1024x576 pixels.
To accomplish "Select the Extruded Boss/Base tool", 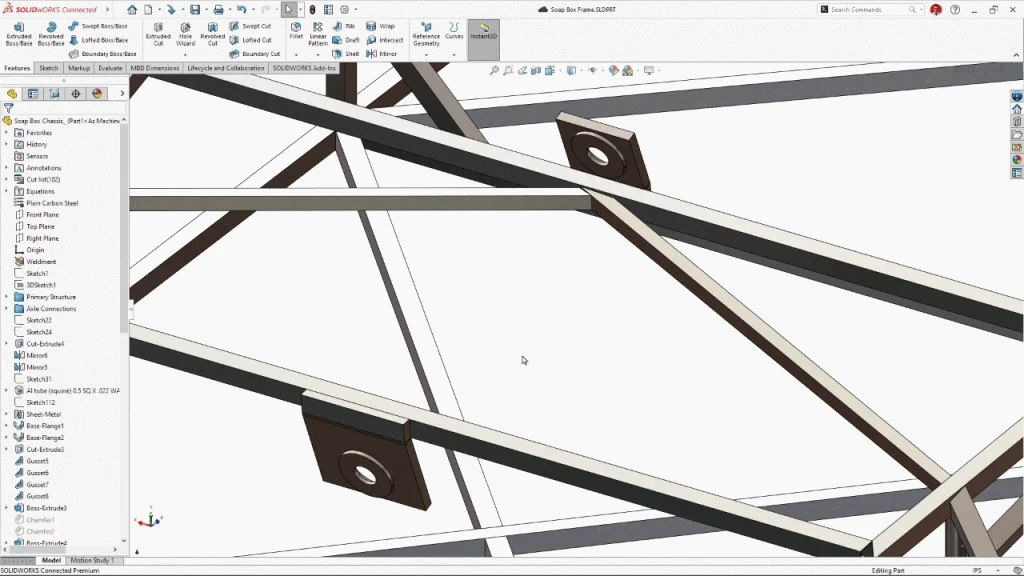I will tap(18, 33).
